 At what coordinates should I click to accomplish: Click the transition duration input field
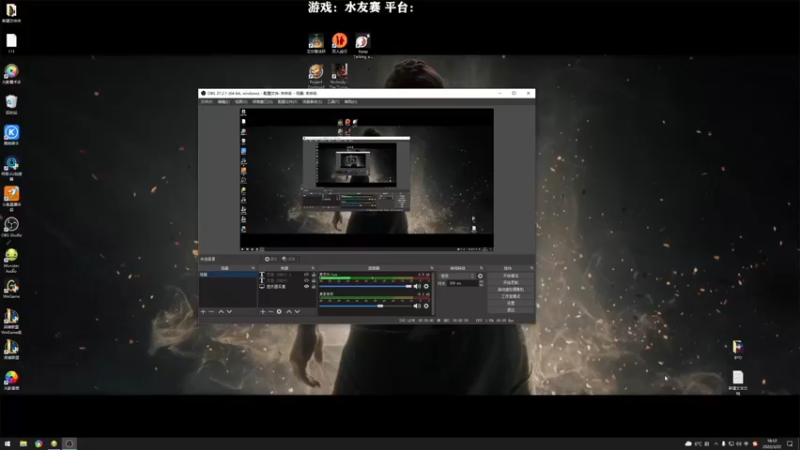(x=462, y=283)
